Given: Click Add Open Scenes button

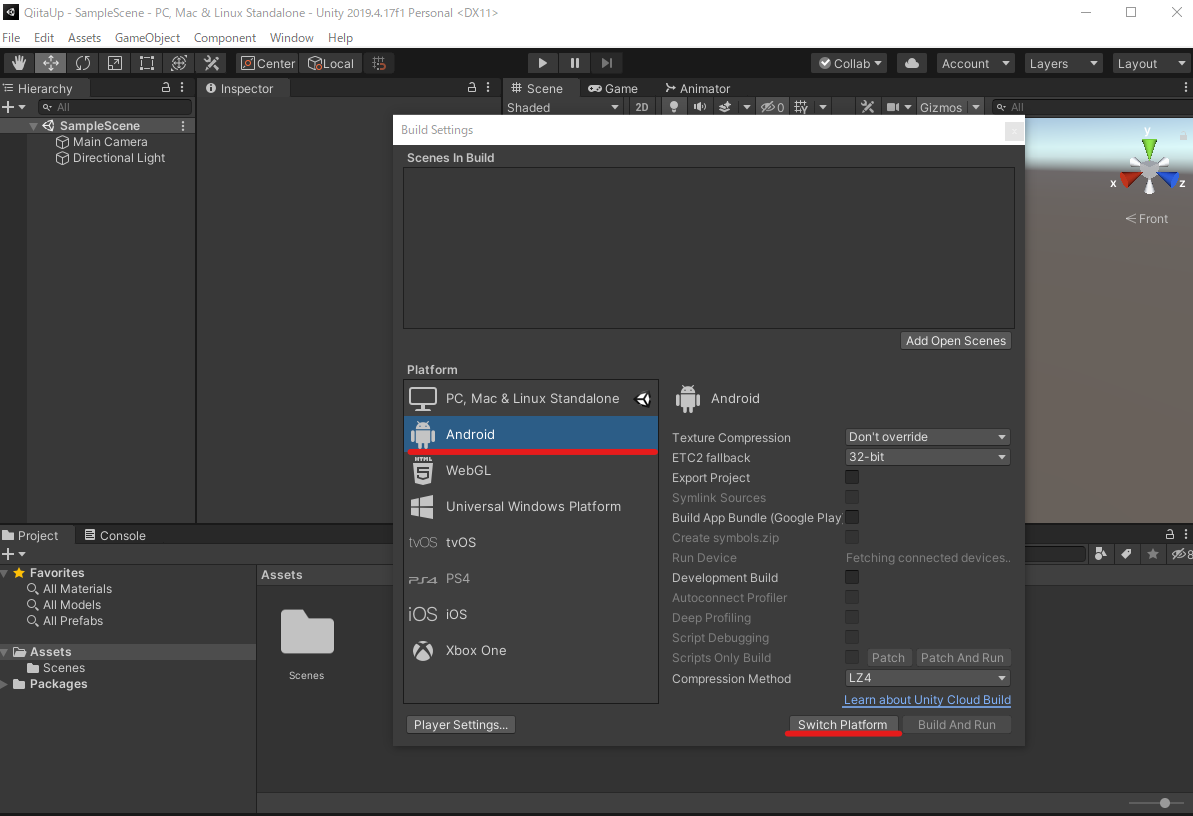Looking at the screenshot, I should tap(956, 340).
